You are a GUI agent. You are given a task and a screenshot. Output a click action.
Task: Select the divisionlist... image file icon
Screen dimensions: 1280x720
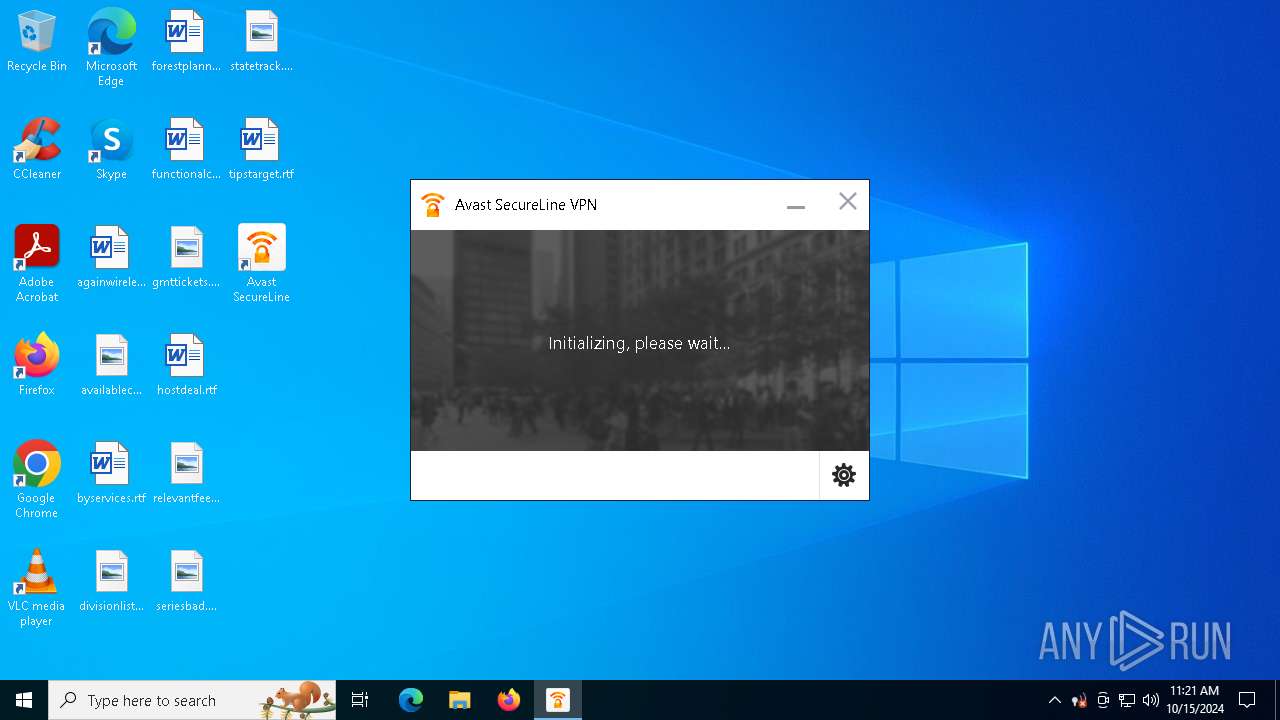pyautogui.click(x=111, y=582)
